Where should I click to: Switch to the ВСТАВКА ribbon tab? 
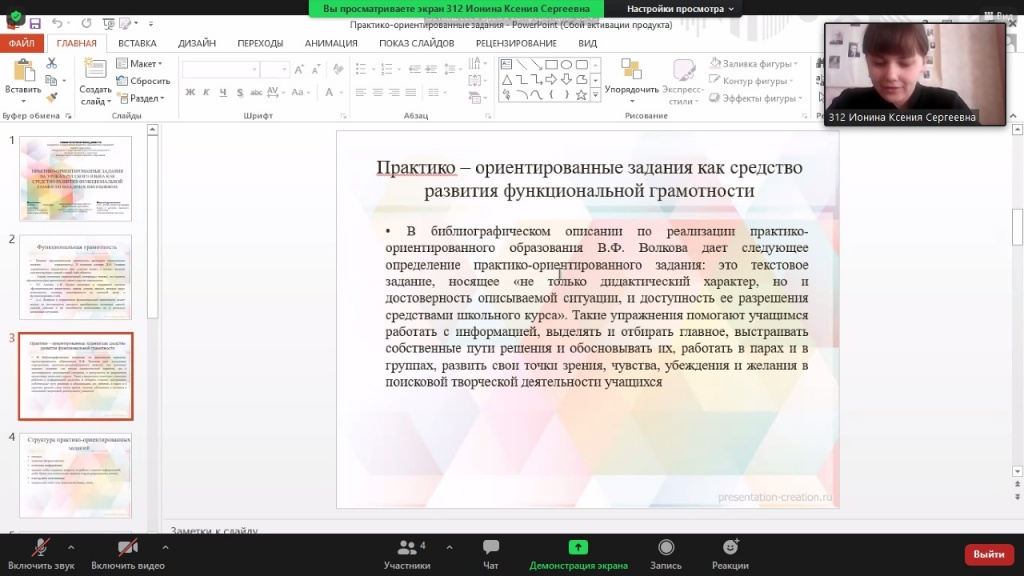tap(137, 43)
